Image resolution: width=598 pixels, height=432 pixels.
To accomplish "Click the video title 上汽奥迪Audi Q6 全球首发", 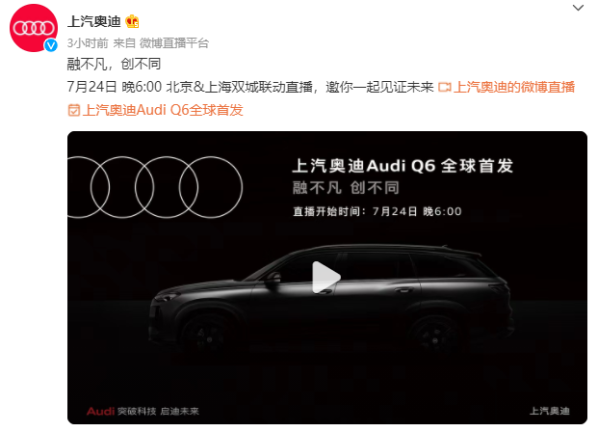I will coord(403,166).
